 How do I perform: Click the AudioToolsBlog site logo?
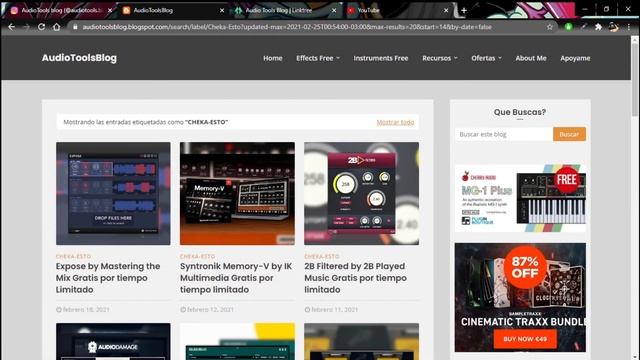[x=79, y=58]
